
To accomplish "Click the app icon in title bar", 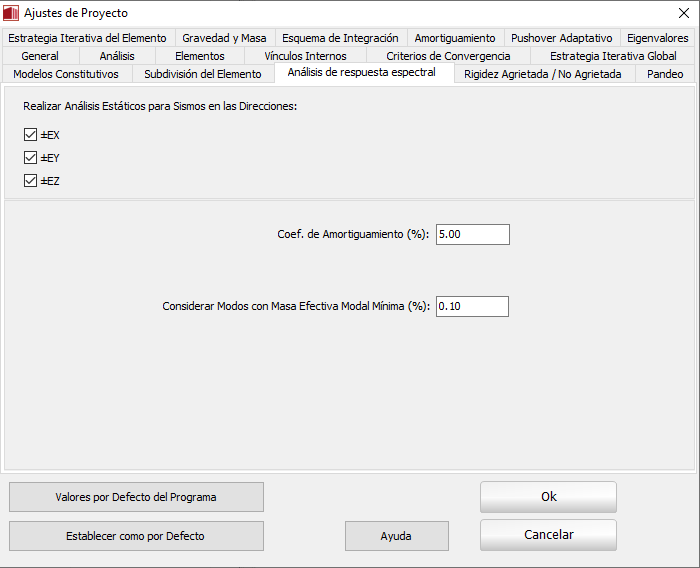I will (12, 13).
